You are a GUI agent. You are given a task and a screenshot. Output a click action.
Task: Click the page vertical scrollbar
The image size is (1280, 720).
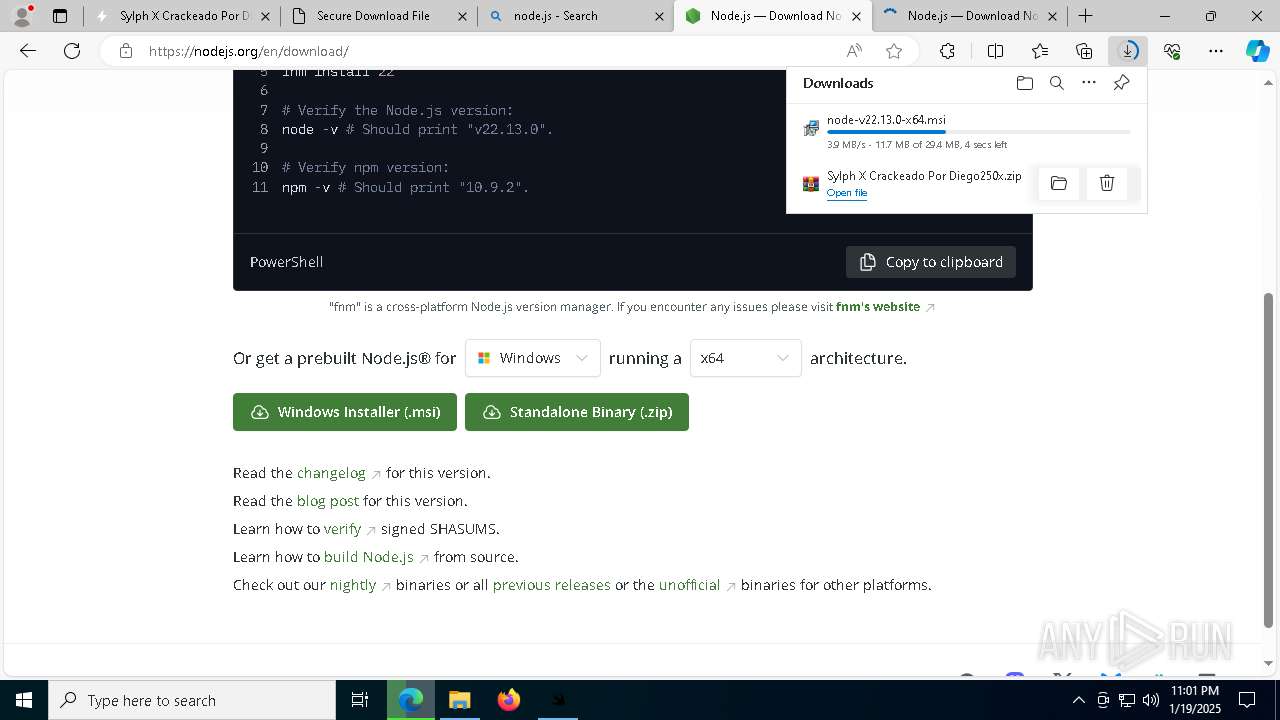click(x=1269, y=460)
